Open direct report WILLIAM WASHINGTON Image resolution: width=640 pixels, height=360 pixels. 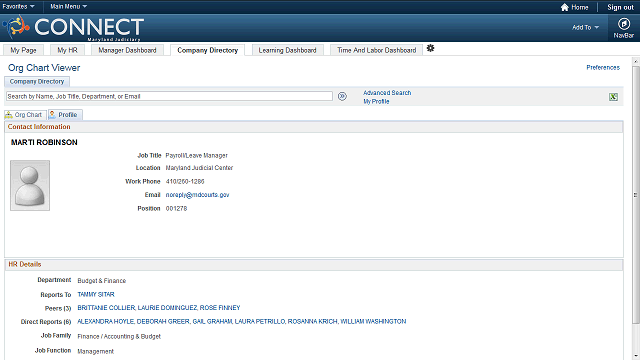pos(373,322)
